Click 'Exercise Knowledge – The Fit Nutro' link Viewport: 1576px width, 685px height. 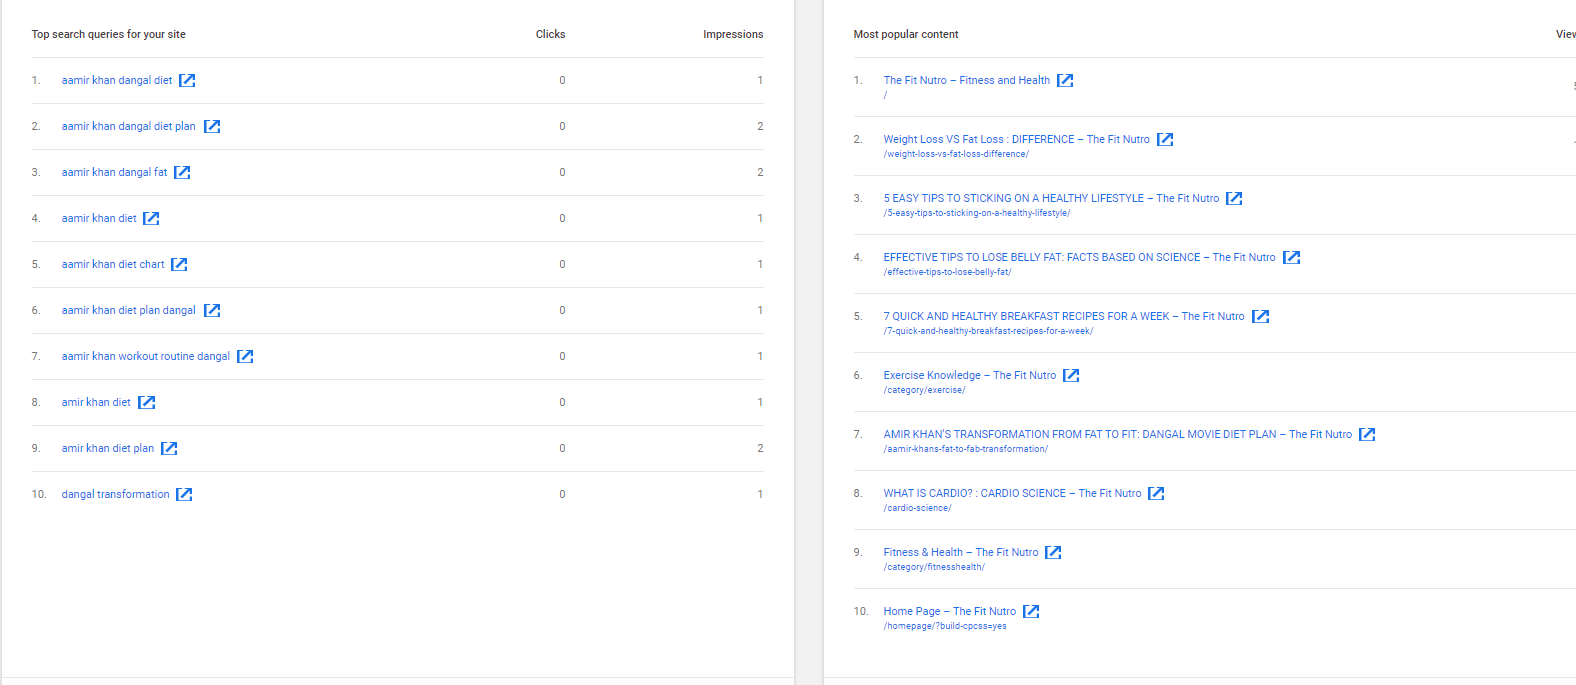(x=970, y=375)
